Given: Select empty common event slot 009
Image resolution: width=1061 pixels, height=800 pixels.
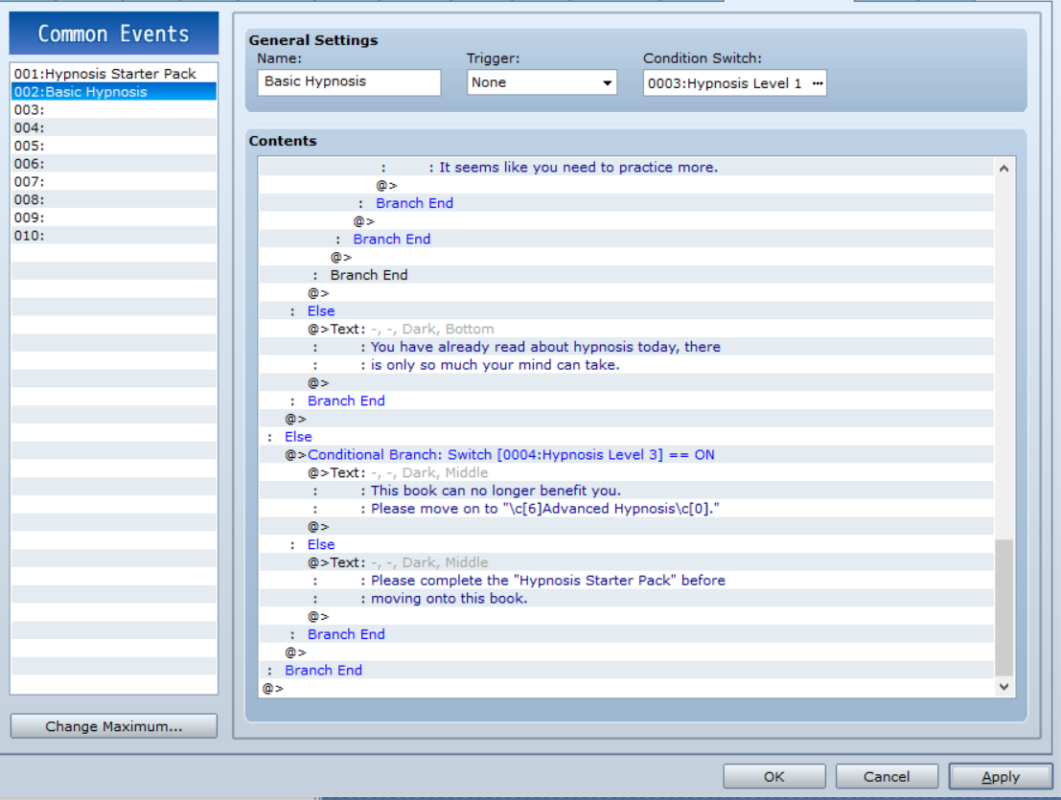Looking at the screenshot, I should [x=114, y=217].
